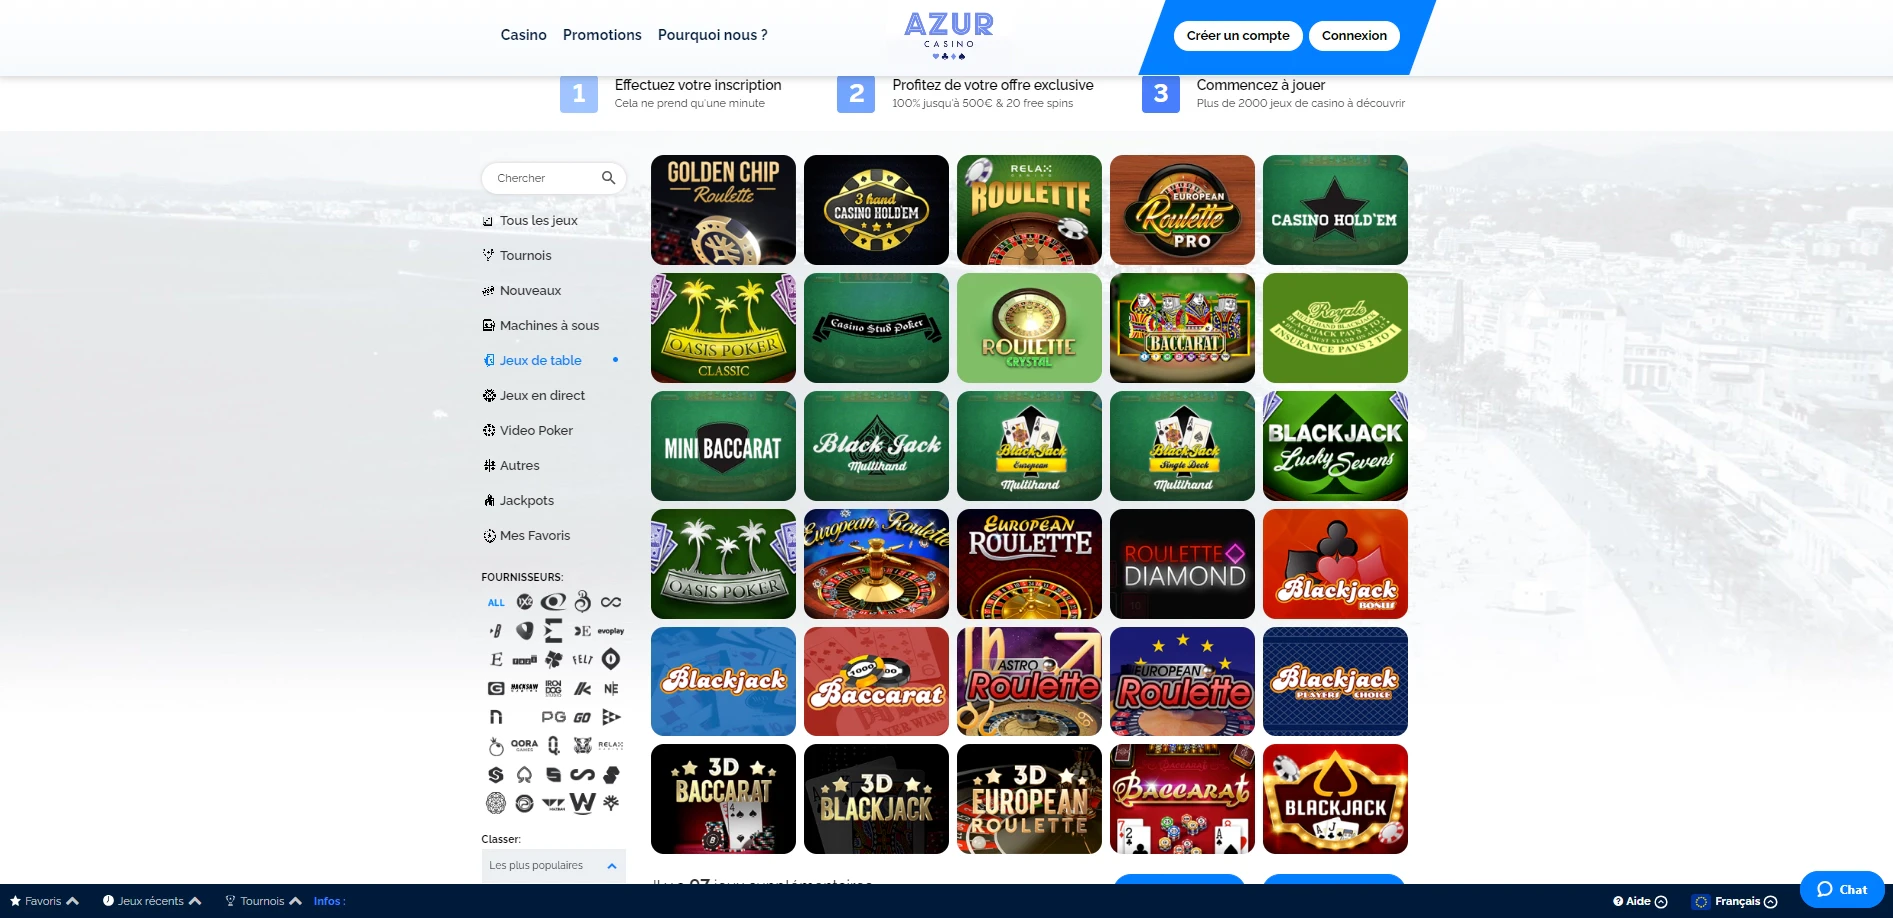Select the Tournois sidebar category
The height and width of the screenshot is (918, 1893).
(525, 255)
